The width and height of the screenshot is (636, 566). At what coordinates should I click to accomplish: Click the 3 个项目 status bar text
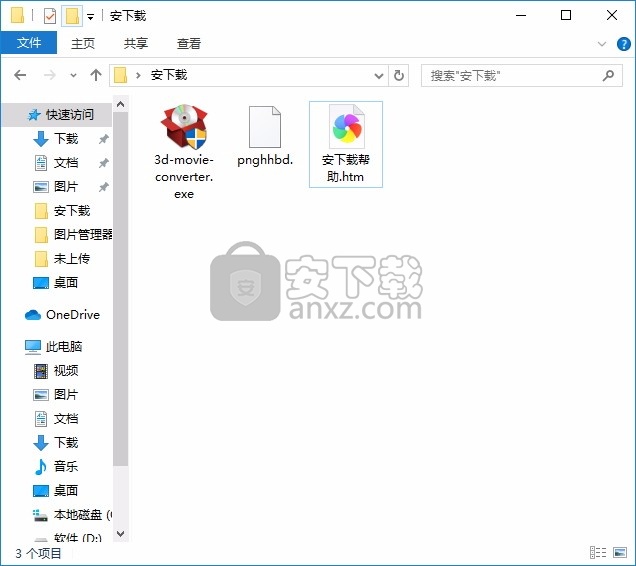[x=38, y=553]
